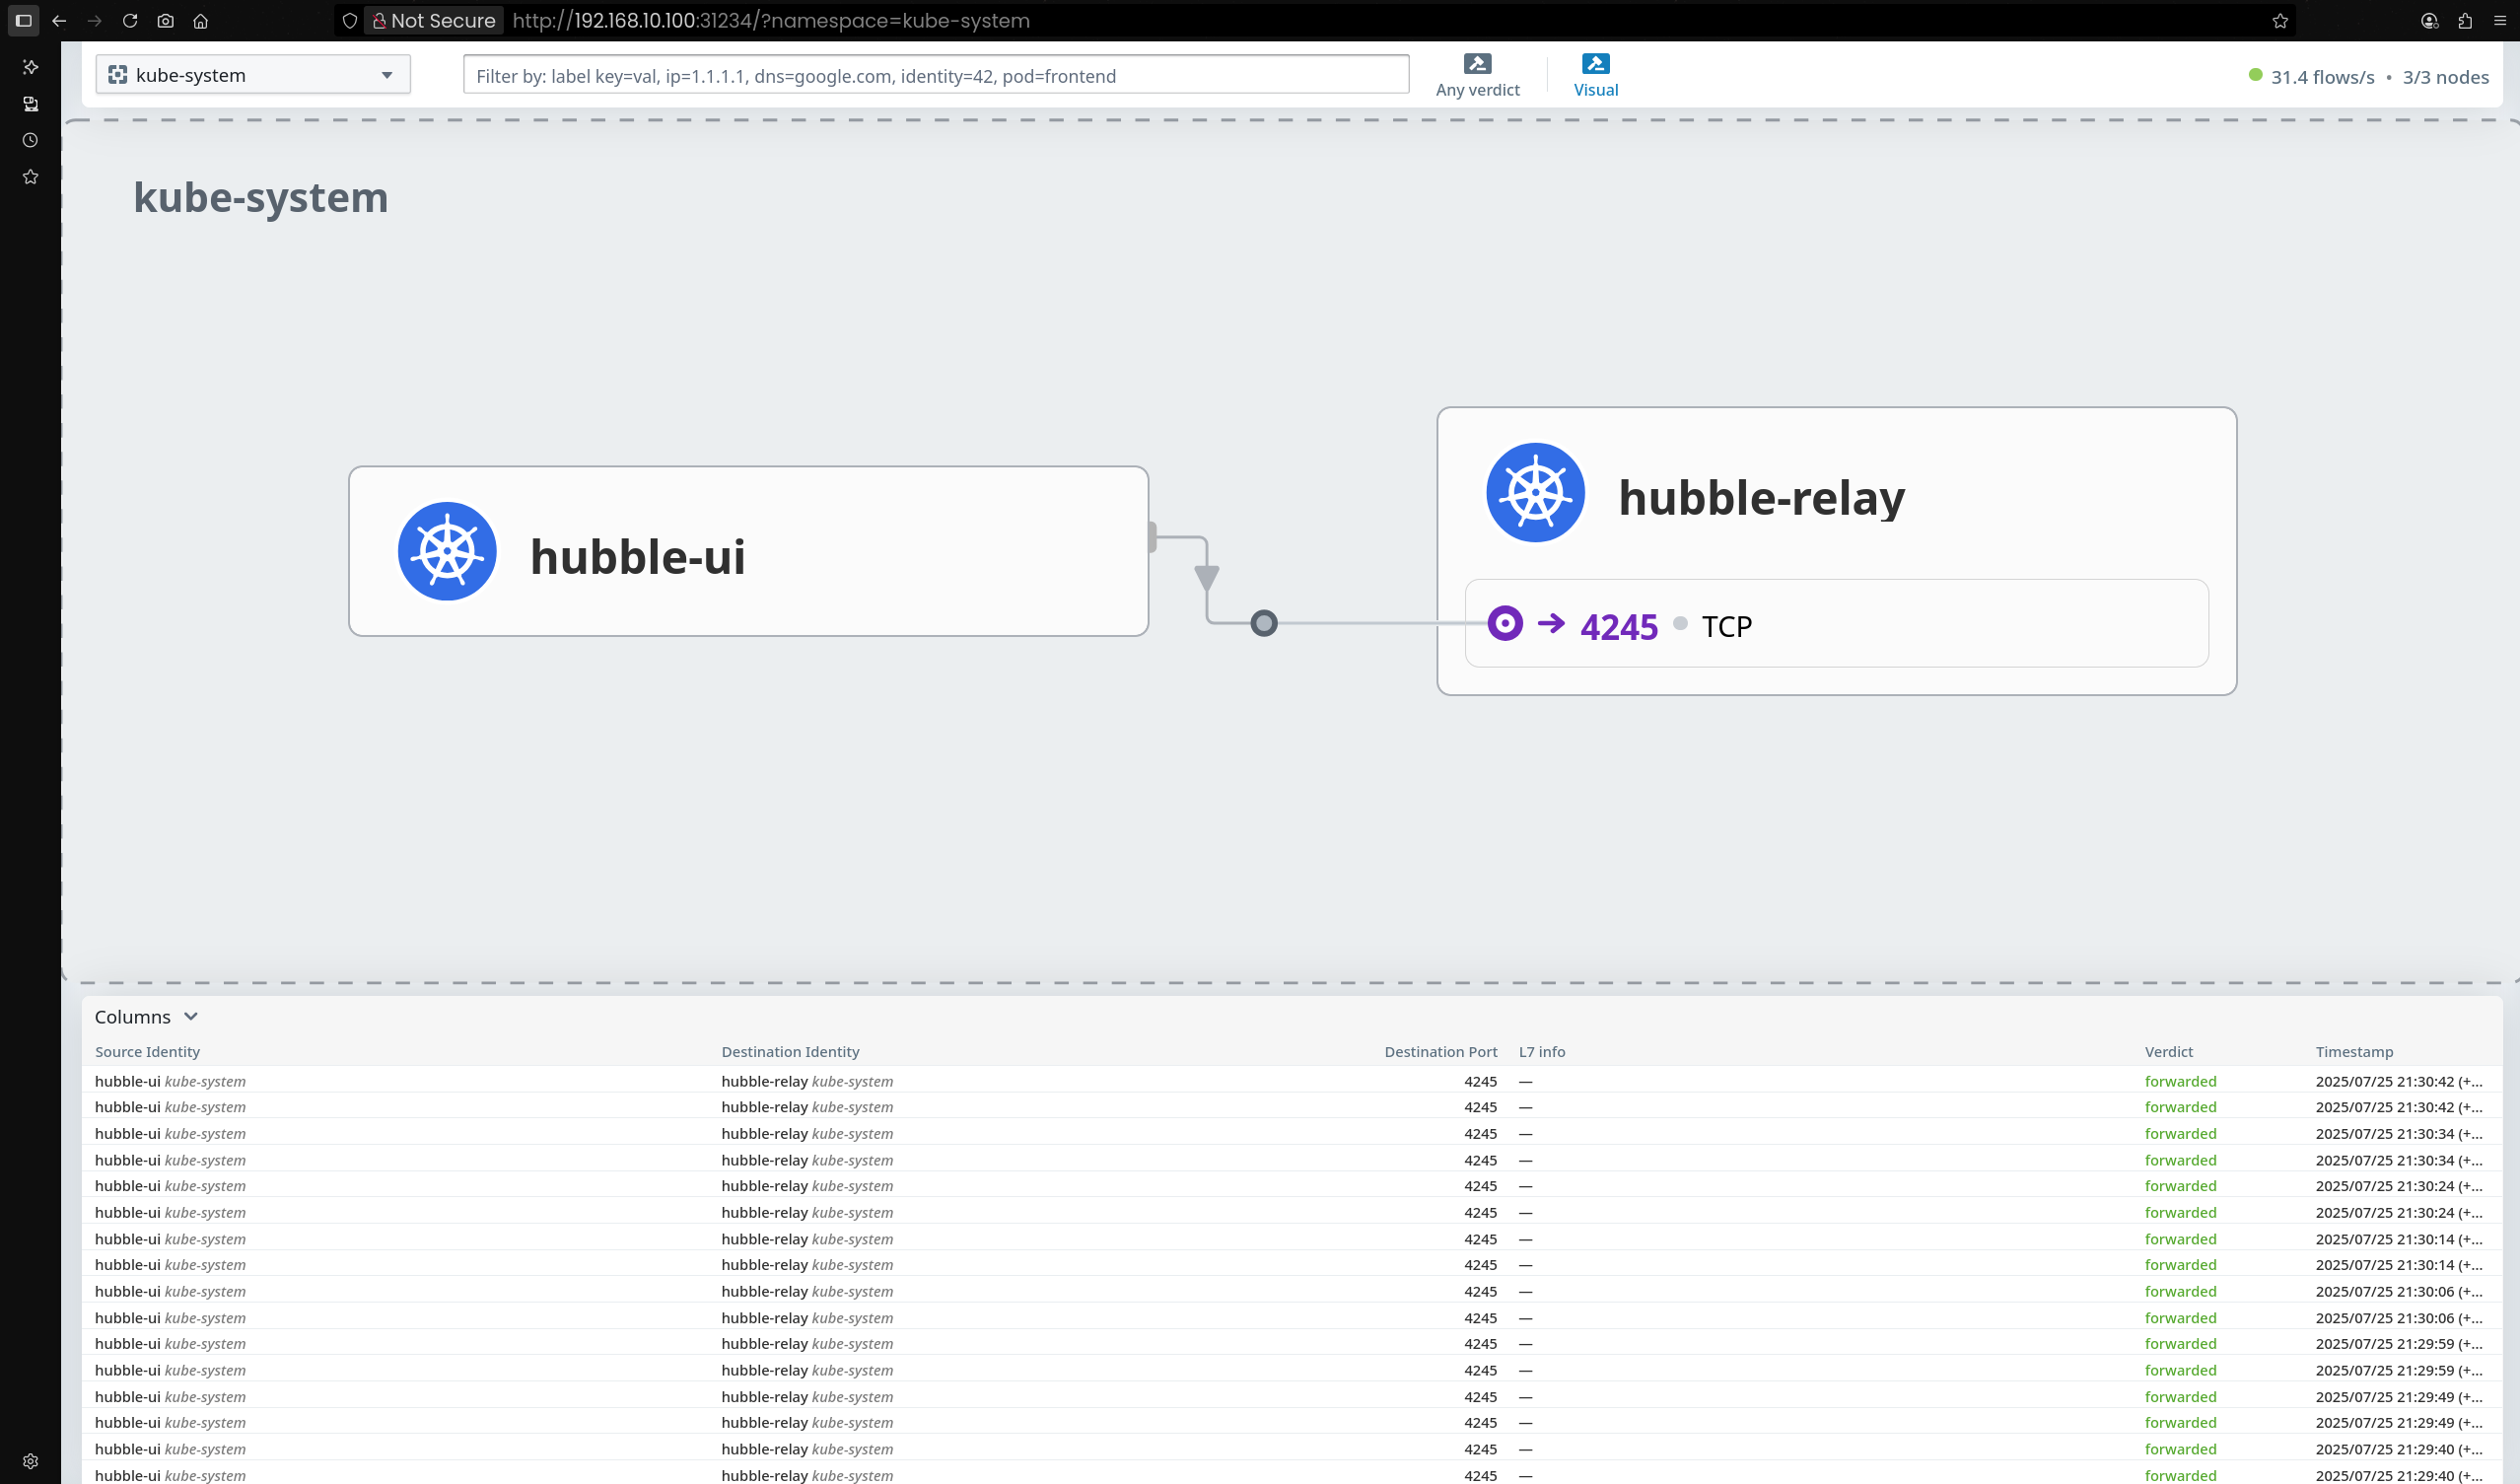Go back with the browser back arrow
The image size is (2520, 1484).
[59, 20]
